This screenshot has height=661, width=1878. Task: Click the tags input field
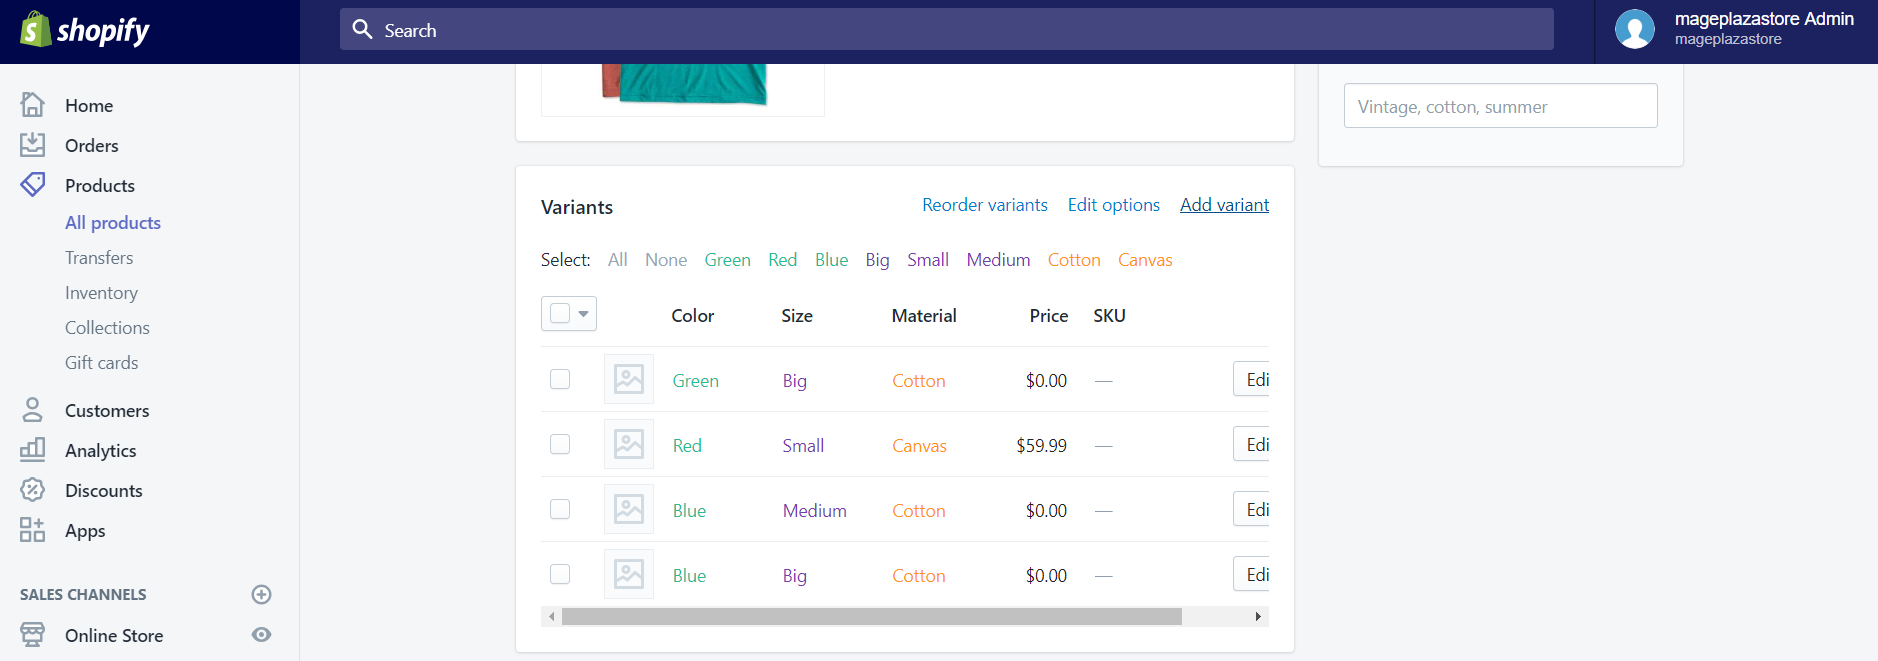(1501, 106)
